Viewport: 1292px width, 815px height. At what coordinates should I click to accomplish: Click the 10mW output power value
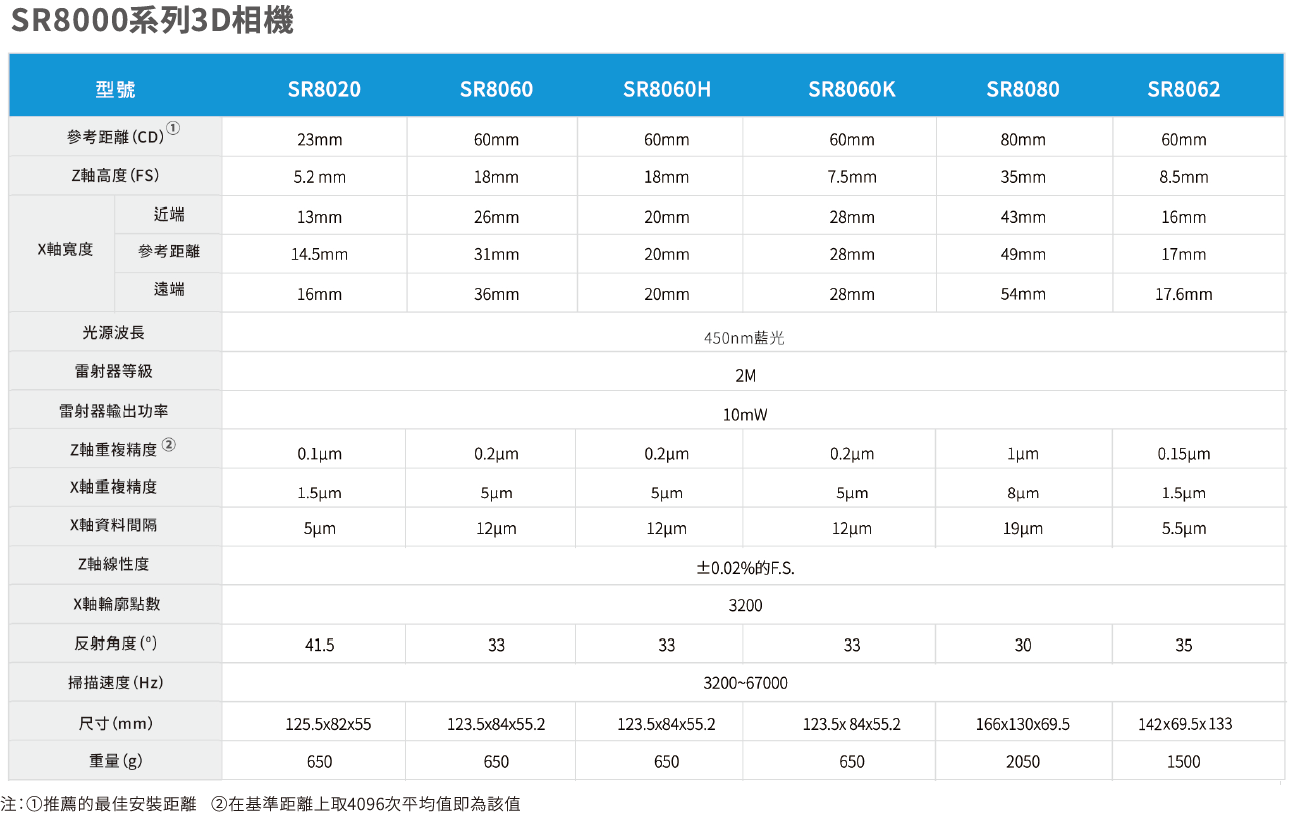tap(745, 415)
